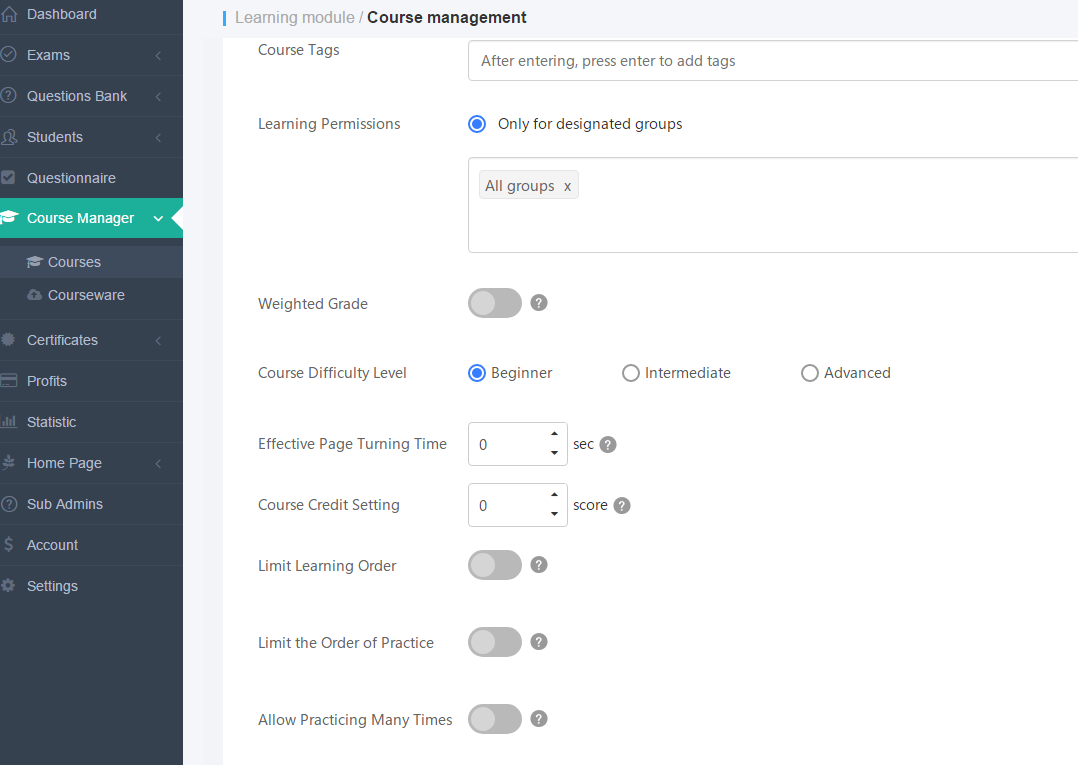Enable Limit the Order of Practice switch
Viewport: 1078px width, 765px height.
tap(495, 642)
